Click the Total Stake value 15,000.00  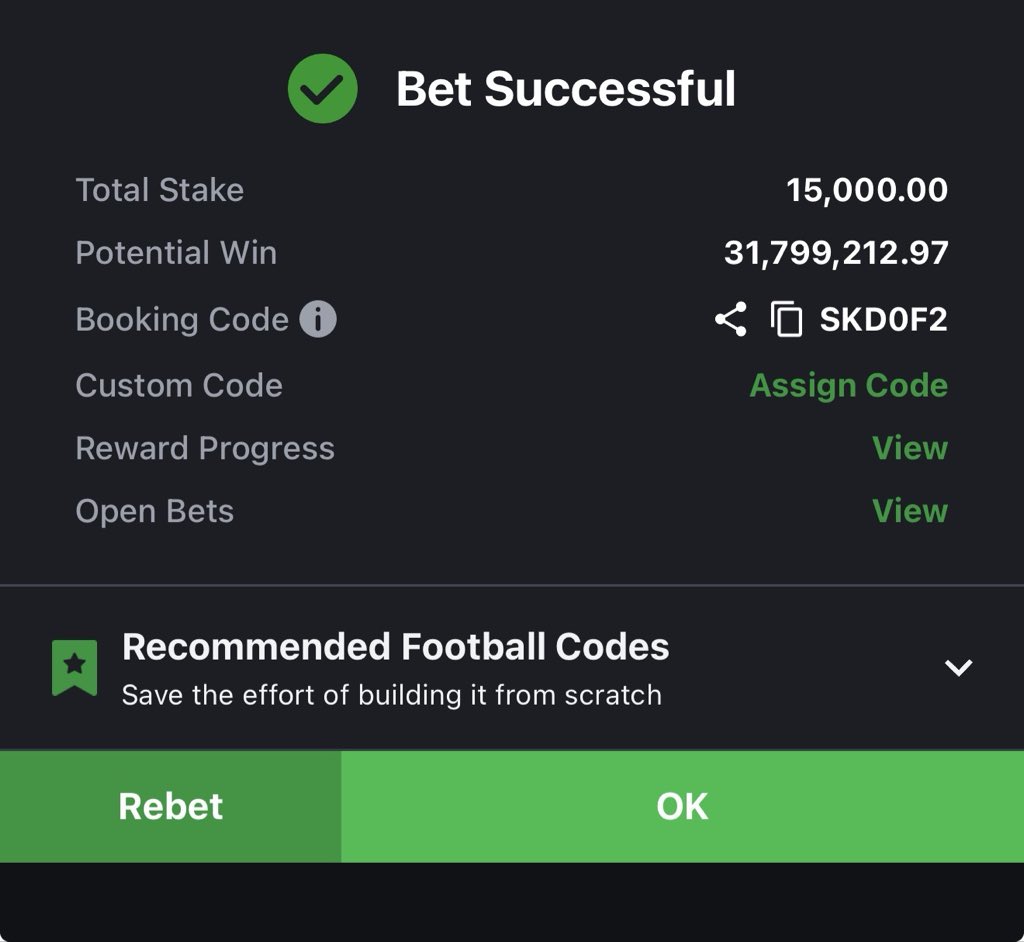866,190
